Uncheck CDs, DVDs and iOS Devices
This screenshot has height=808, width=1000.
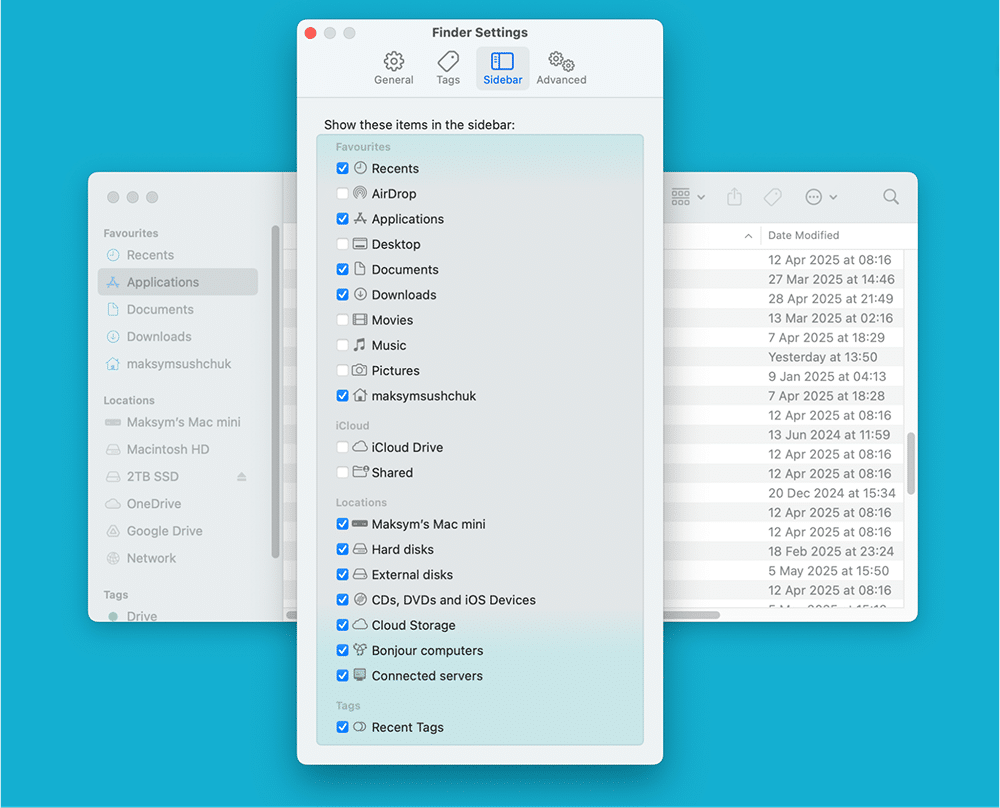coord(342,599)
